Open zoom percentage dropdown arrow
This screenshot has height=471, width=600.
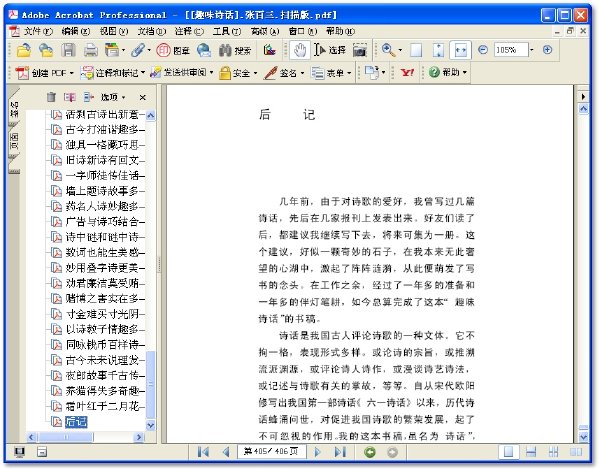[x=532, y=50]
